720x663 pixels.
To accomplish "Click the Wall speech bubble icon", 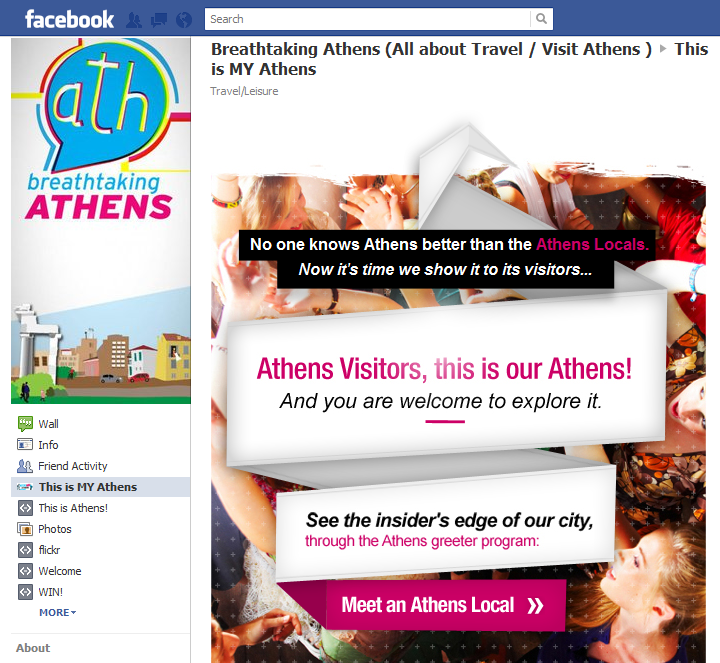I will click(x=25, y=423).
